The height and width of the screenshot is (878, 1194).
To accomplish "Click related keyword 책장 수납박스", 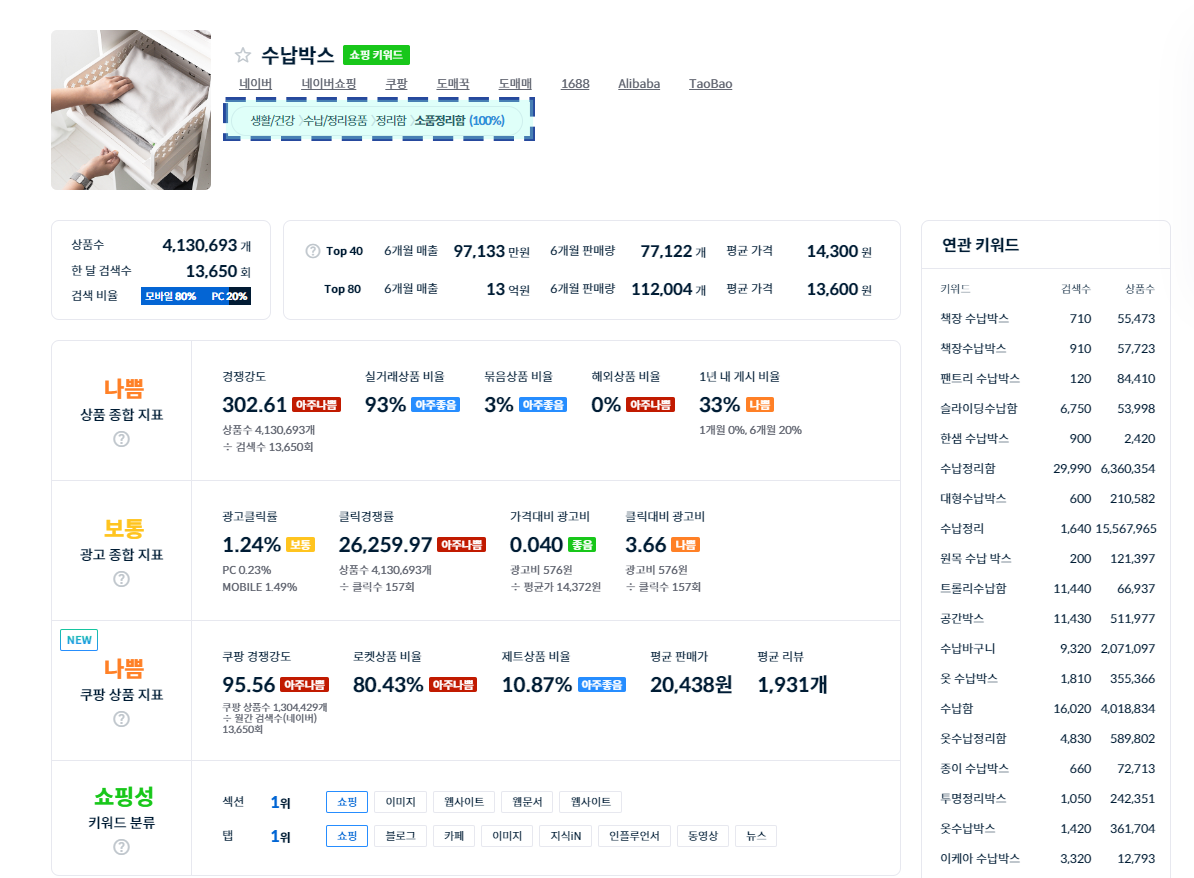I will point(974,318).
